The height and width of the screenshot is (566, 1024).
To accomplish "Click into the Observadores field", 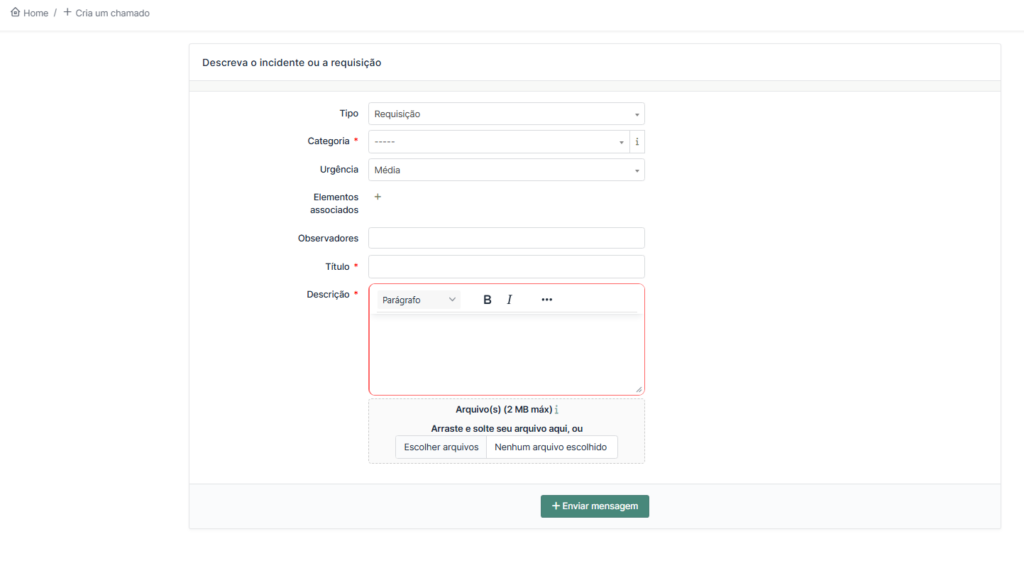I will [x=506, y=238].
